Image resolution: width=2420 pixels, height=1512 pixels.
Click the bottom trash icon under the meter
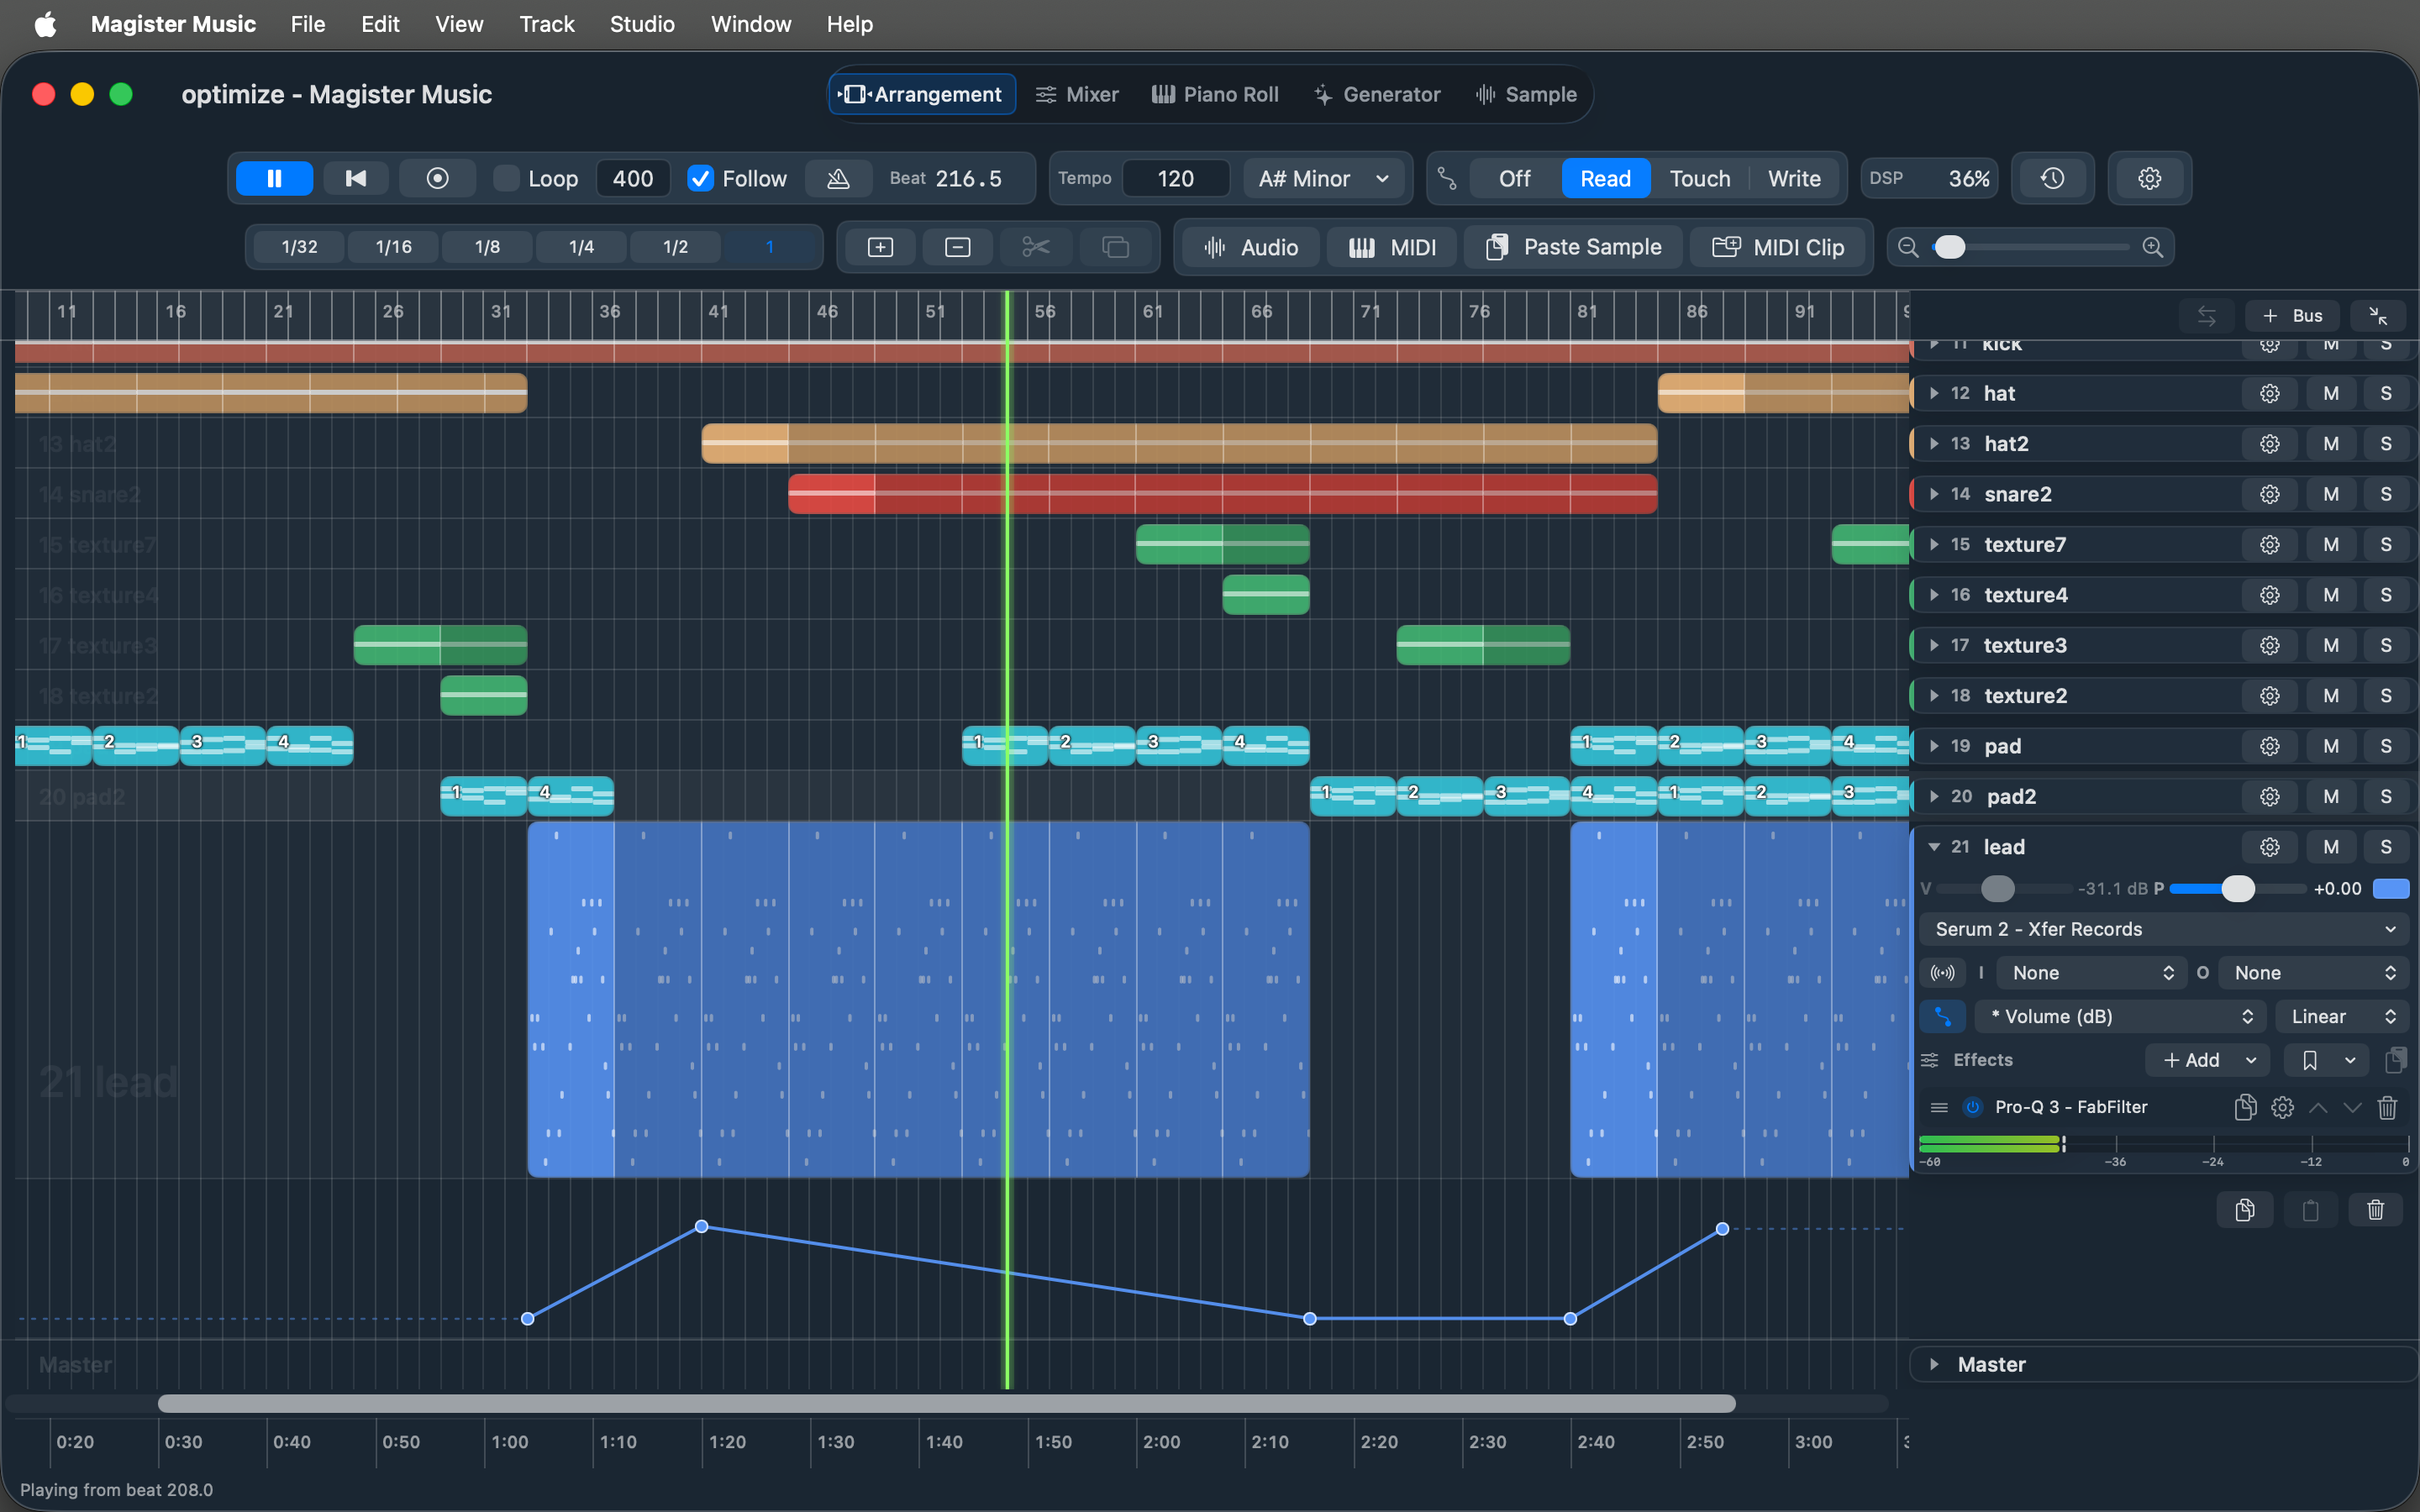pyautogui.click(x=2375, y=1210)
